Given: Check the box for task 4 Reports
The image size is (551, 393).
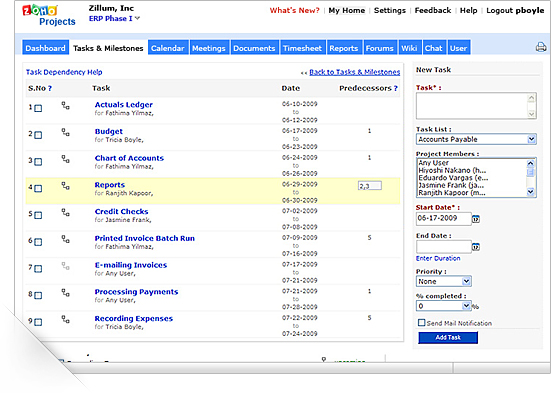Looking at the screenshot, I should click(38, 188).
